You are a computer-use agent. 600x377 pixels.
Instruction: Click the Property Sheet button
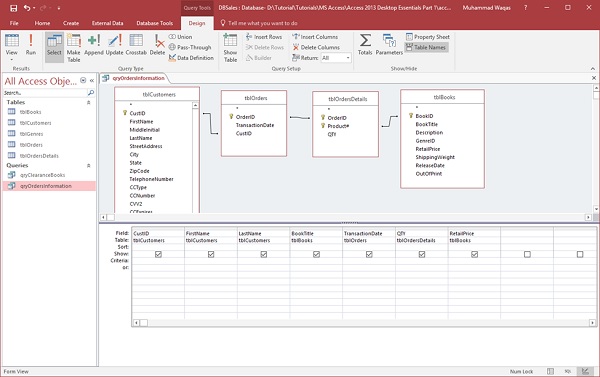point(428,37)
